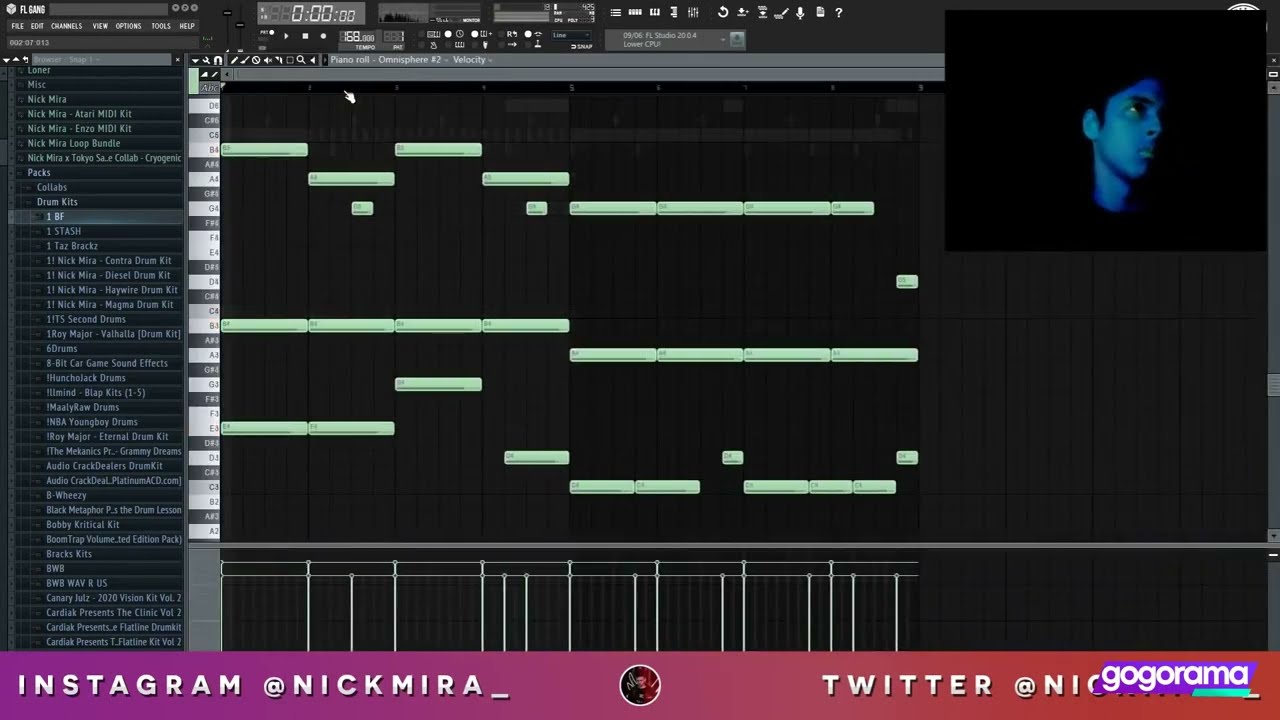
Task: Open the Mixer view icon
Action: click(x=693, y=12)
